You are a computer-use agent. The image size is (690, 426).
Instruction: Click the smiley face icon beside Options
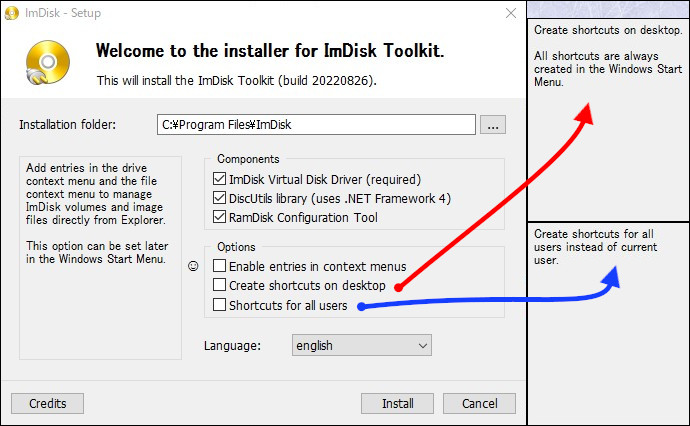193,266
